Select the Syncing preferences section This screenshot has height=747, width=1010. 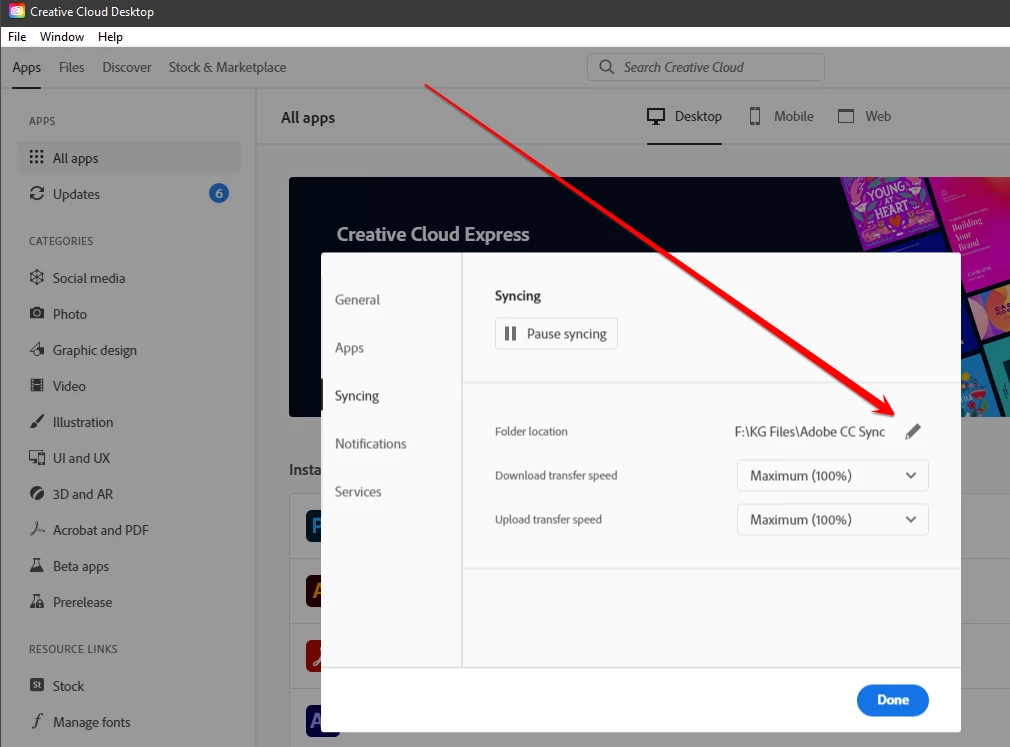pyautogui.click(x=356, y=395)
